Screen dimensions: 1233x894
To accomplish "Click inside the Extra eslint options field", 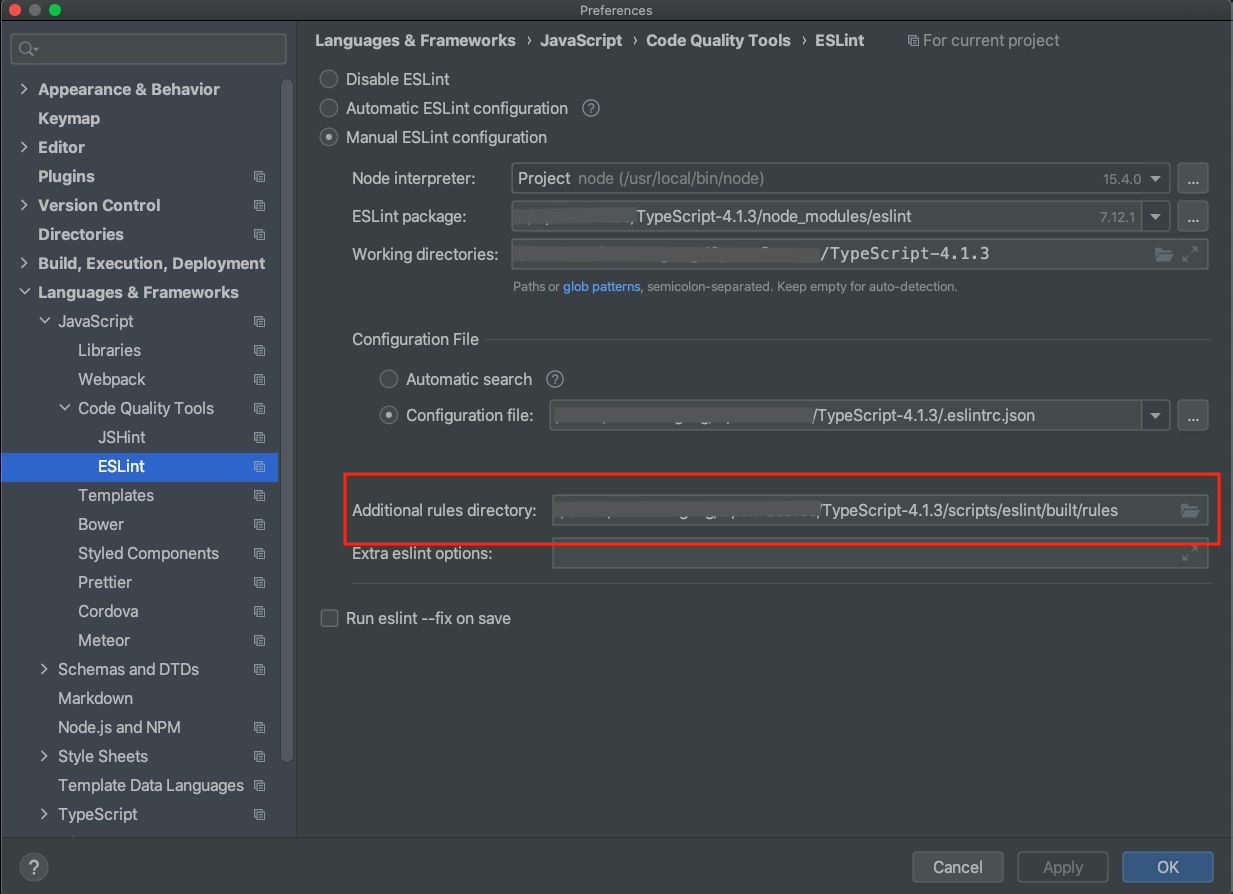I will tap(850, 553).
